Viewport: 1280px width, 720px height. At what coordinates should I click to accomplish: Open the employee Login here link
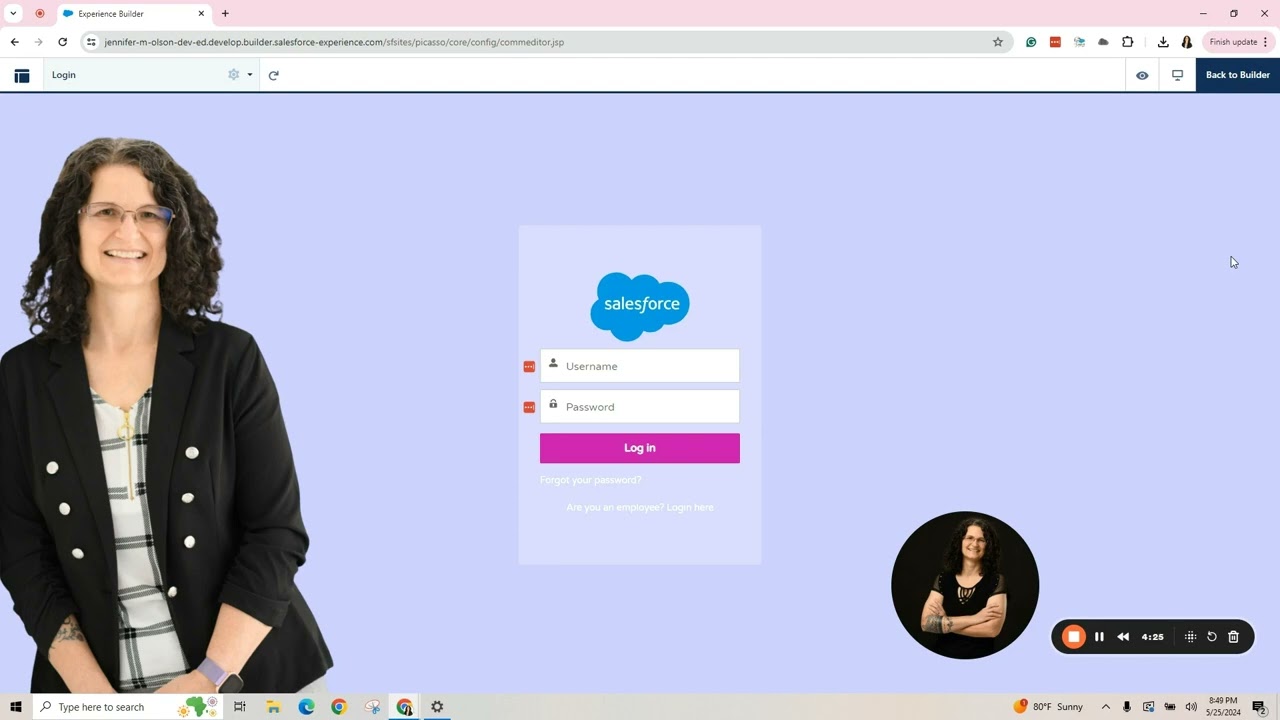[x=640, y=508]
